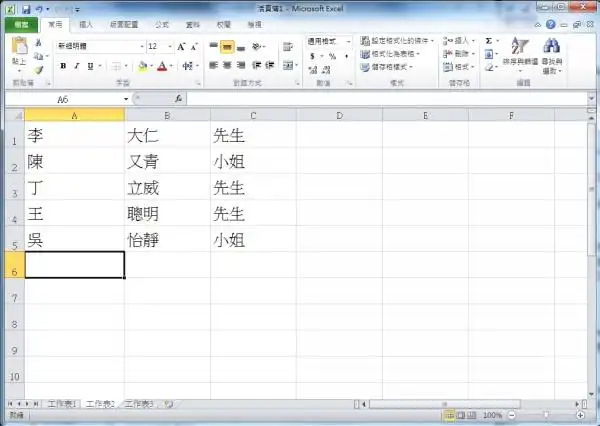Decrease font size with small A icon
This screenshot has width=600, height=426.
pyautogui.click(x=194, y=47)
